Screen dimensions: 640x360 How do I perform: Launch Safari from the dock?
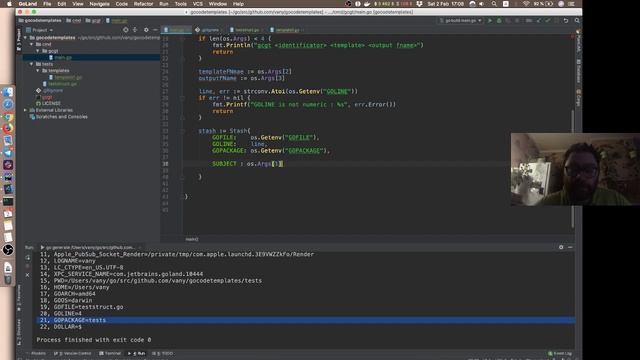(x=8, y=104)
